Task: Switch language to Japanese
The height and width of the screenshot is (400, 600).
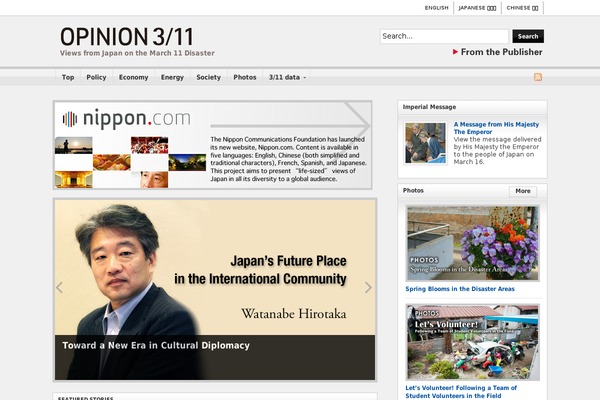Action: (477, 8)
